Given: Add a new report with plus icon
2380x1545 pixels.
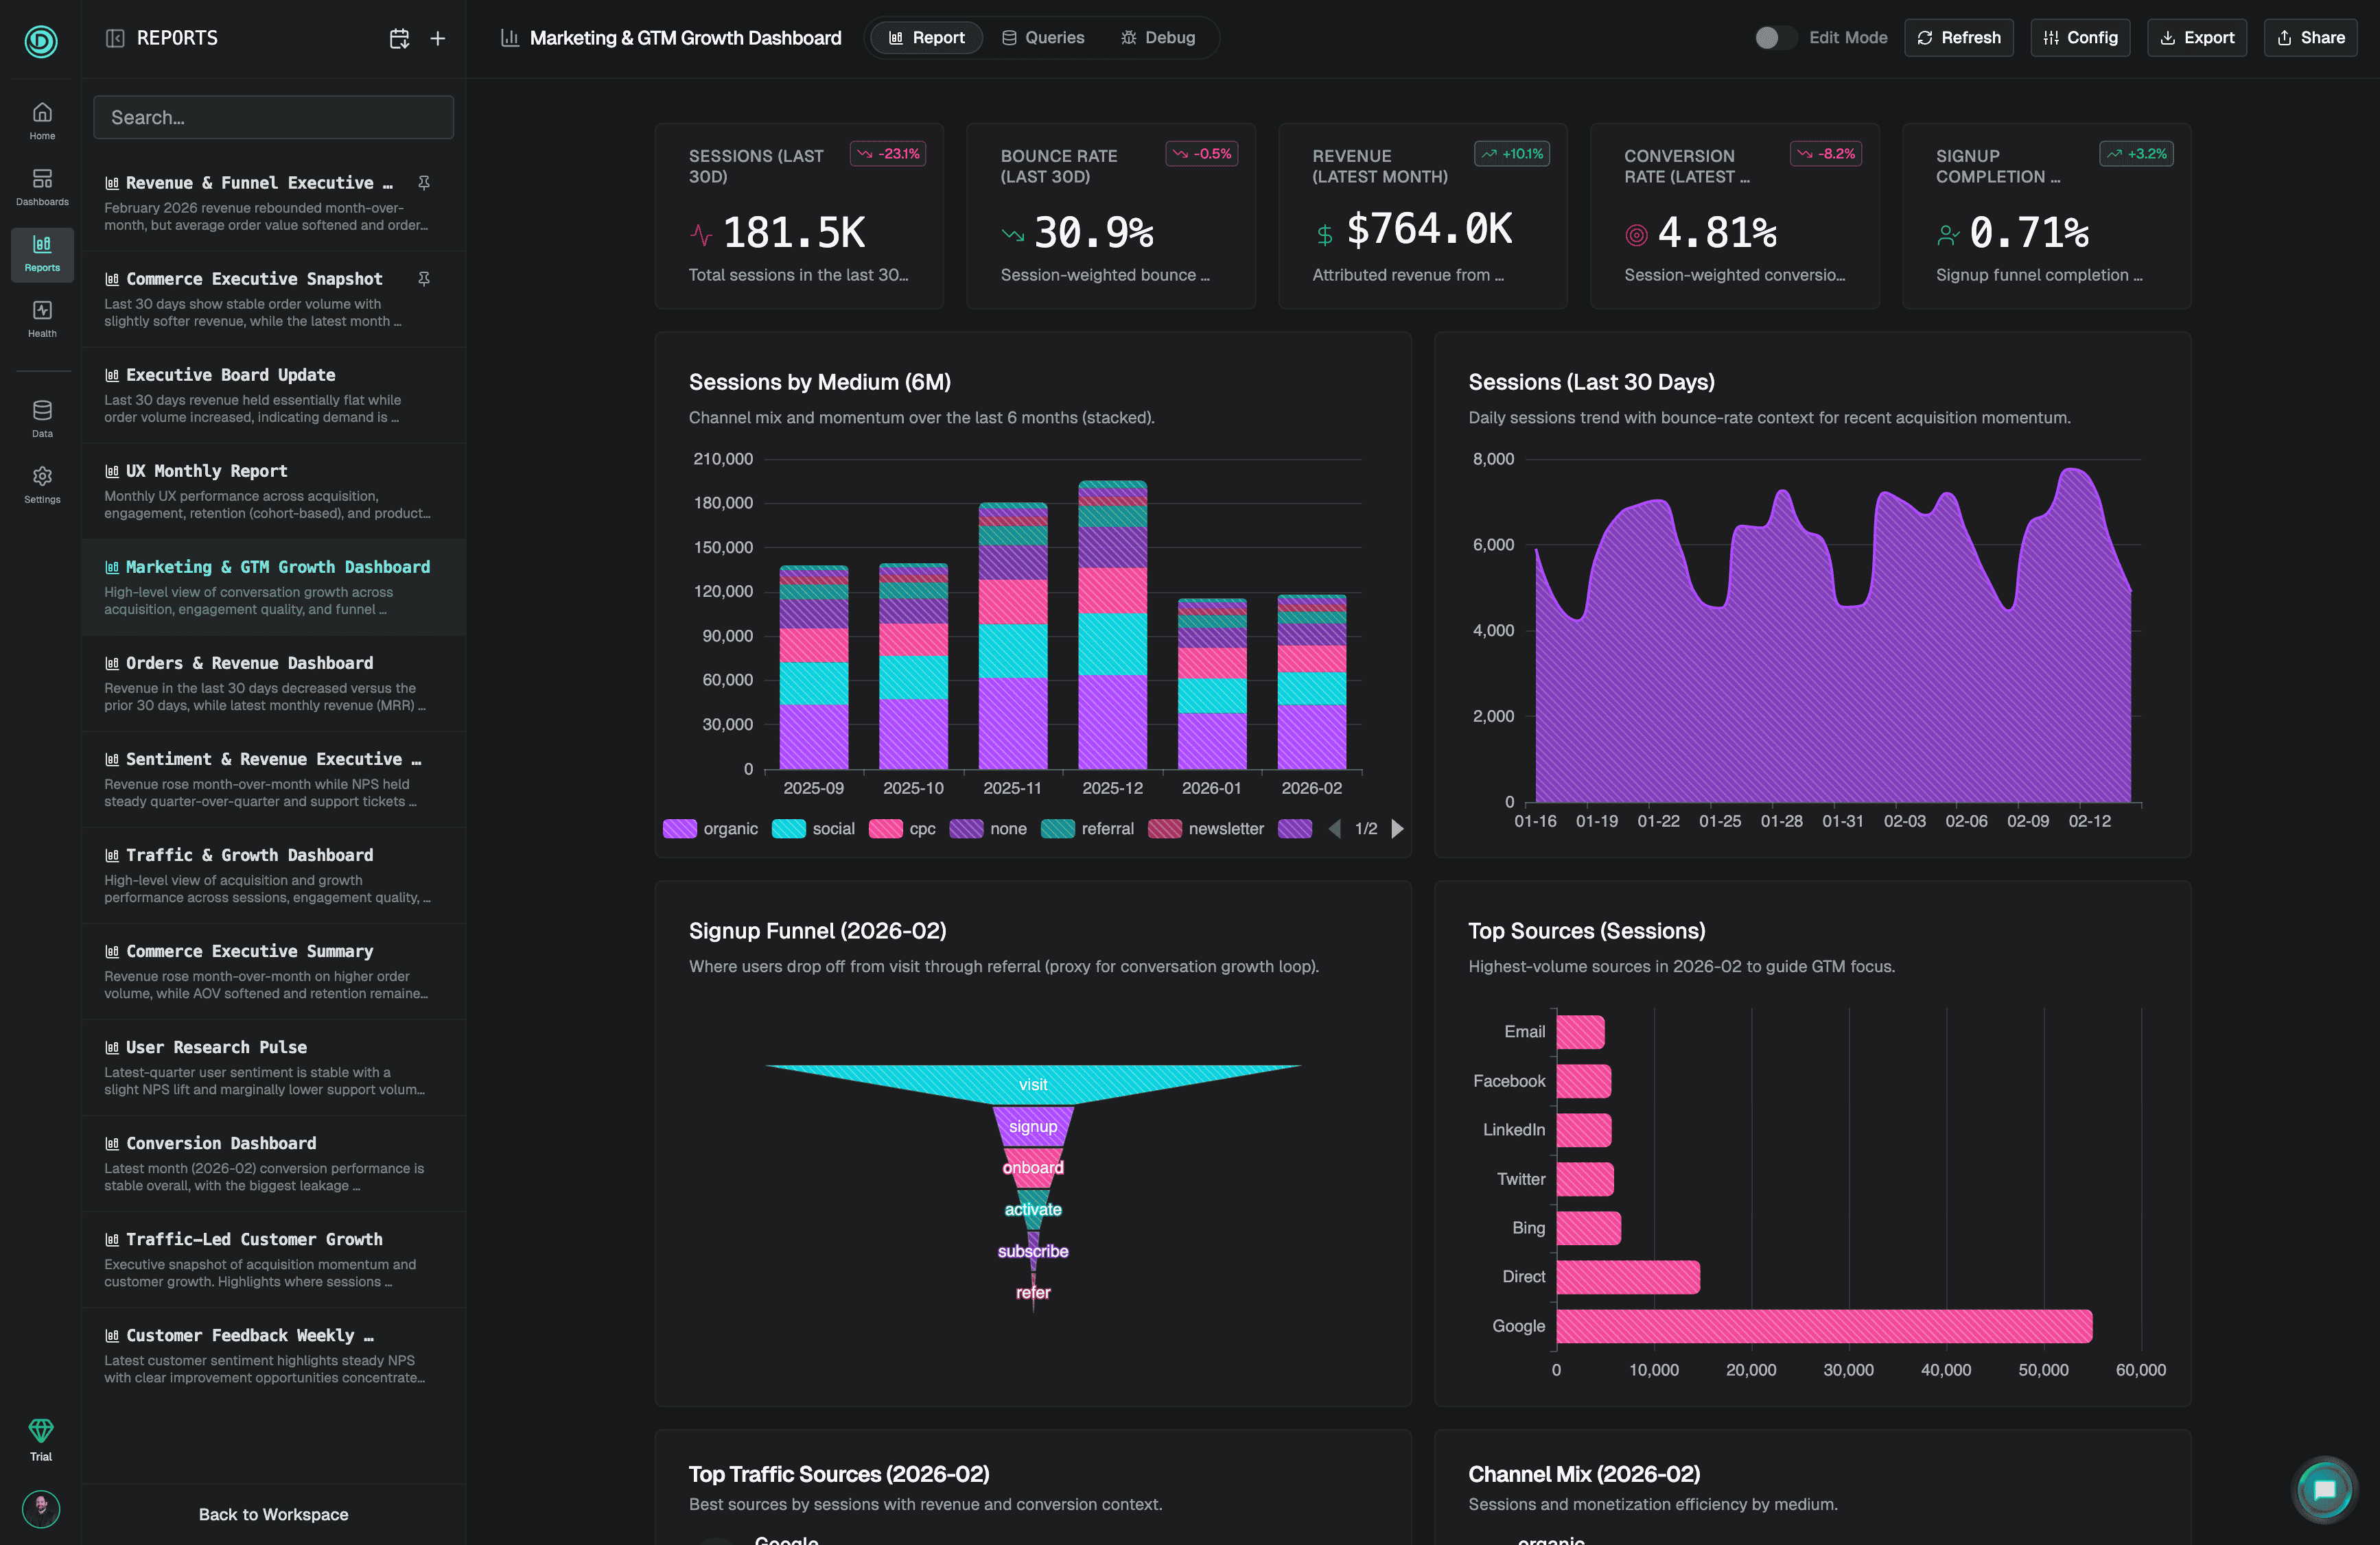Looking at the screenshot, I should tap(438, 38).
